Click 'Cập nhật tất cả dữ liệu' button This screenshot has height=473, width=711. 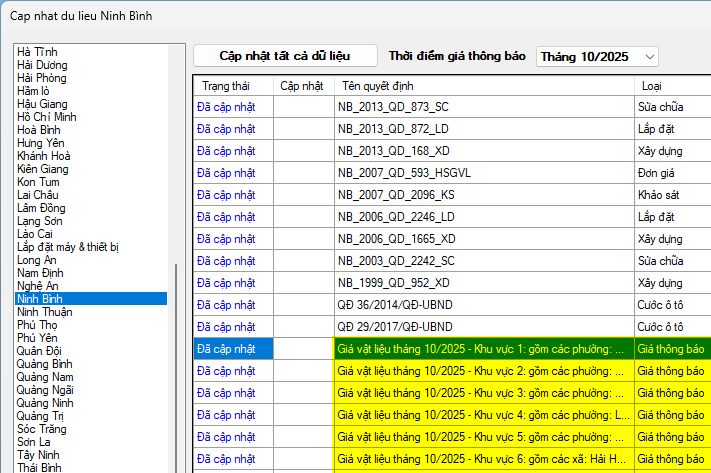pos(285,56)
